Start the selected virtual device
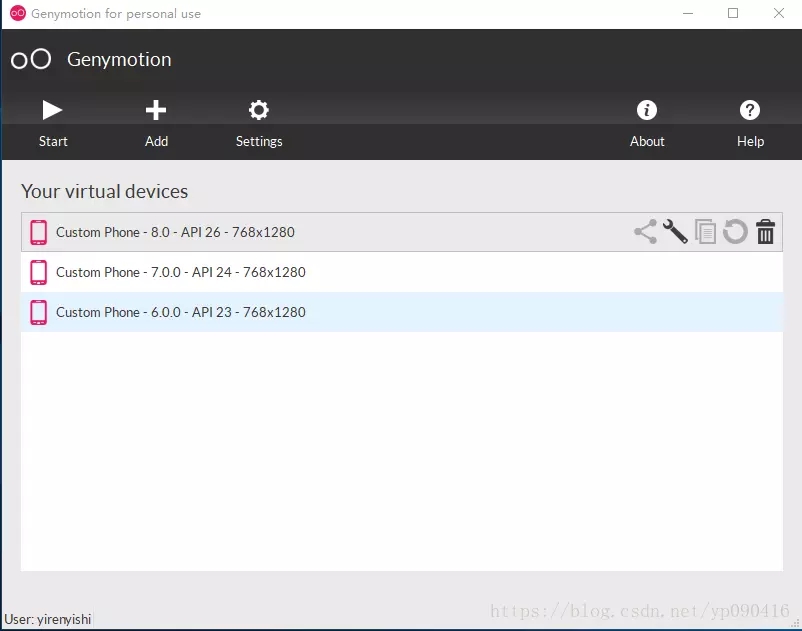 tap(53, 123)
